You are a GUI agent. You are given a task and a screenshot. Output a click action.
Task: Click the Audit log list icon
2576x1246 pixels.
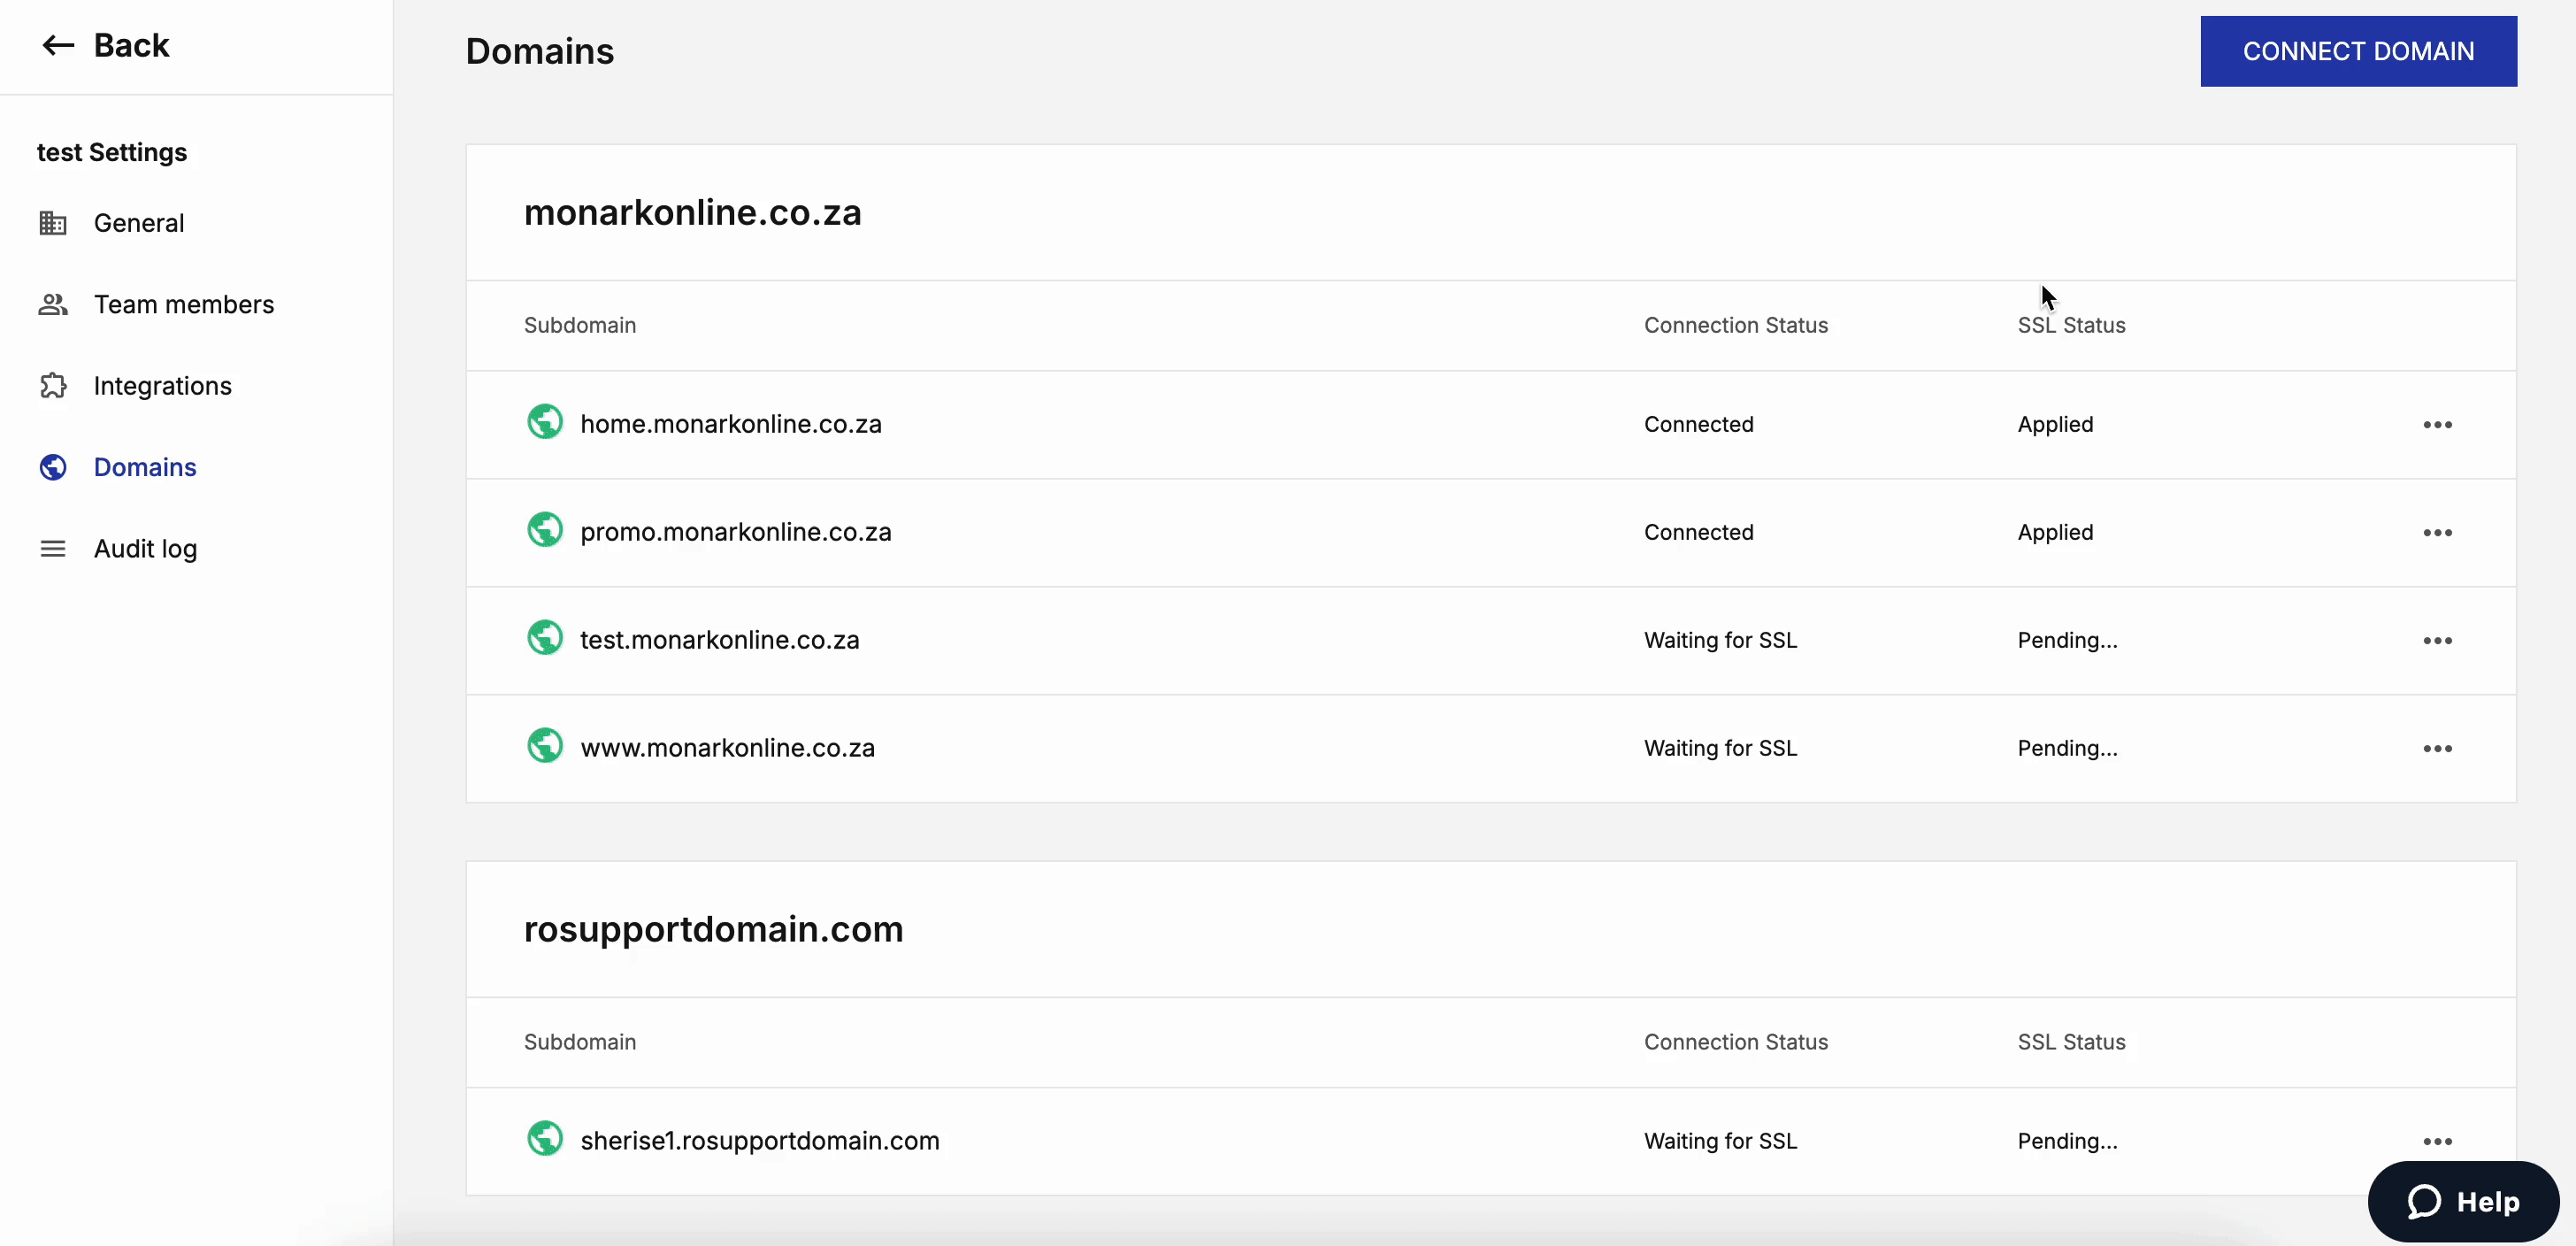pos(53,548)
